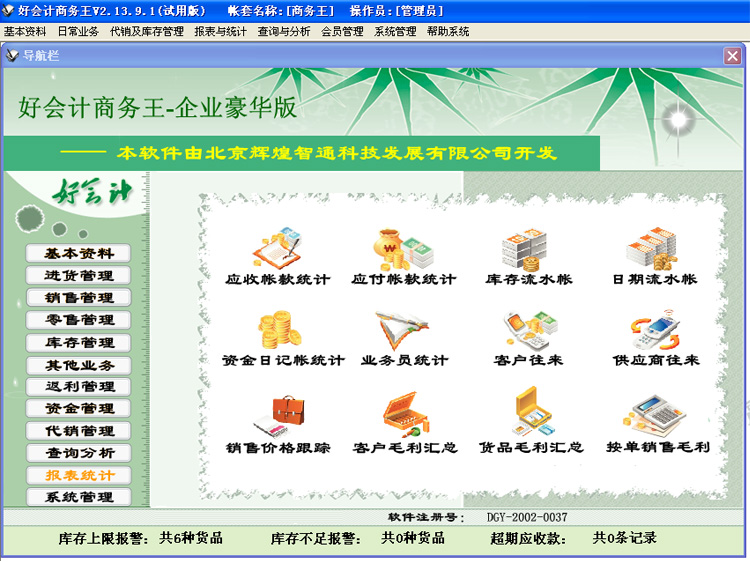The width and height of the screenshot is (750, 562).
Task: Click the 共6种货品 count
Action: (191, 538)
